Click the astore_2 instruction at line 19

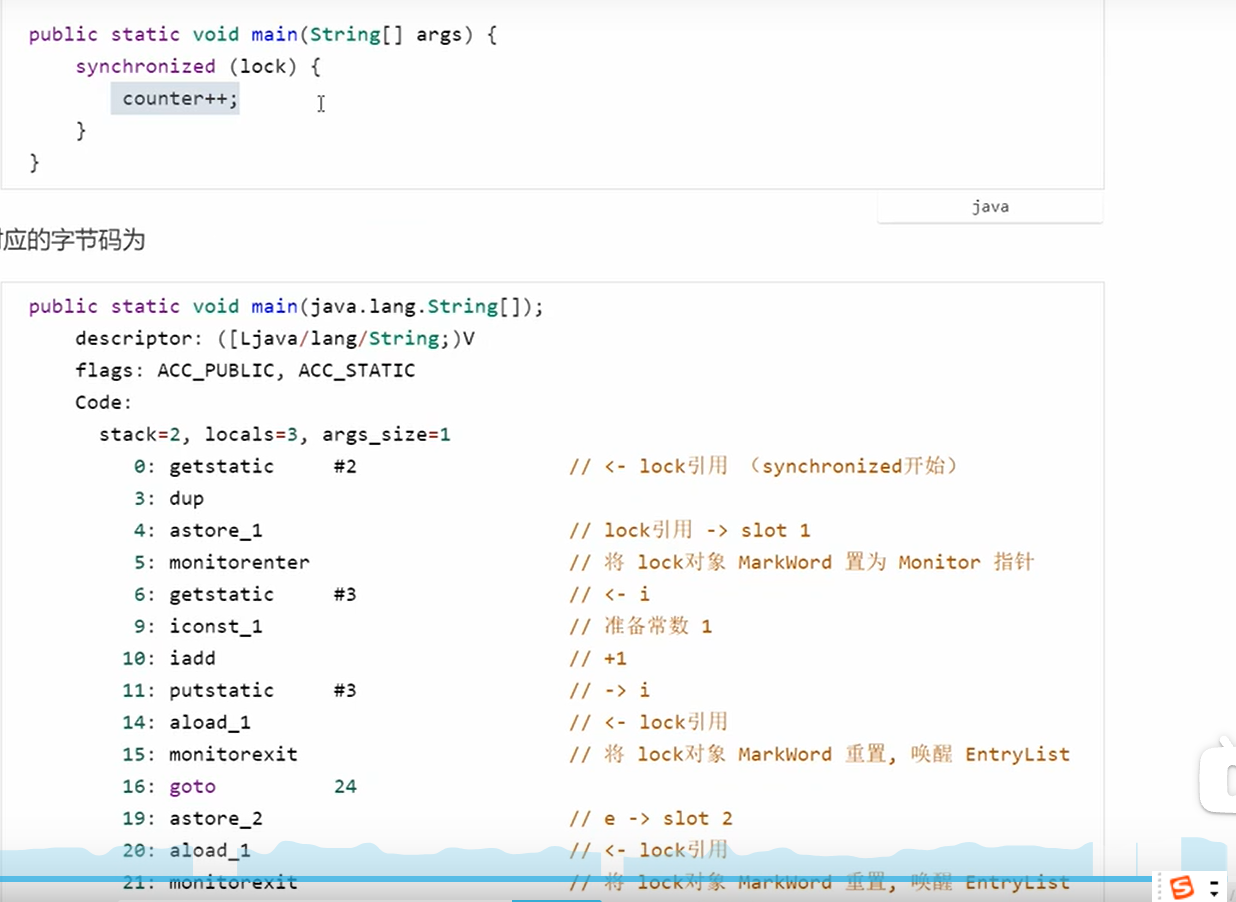pos(215,818)
